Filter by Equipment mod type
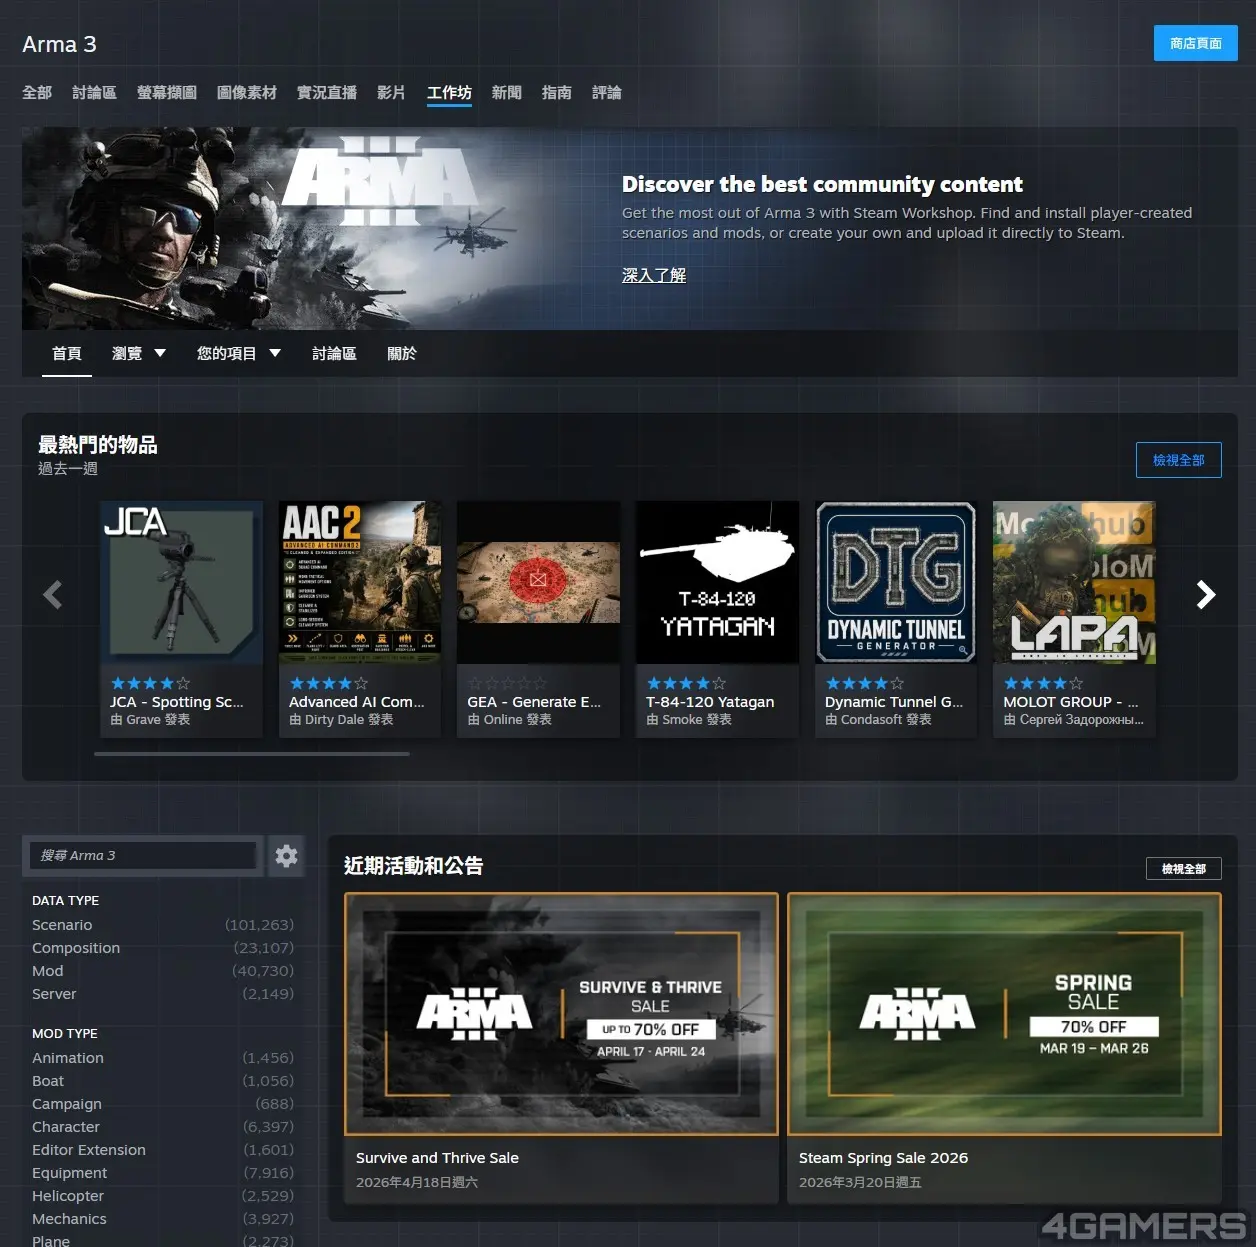 coord(162,1173)
